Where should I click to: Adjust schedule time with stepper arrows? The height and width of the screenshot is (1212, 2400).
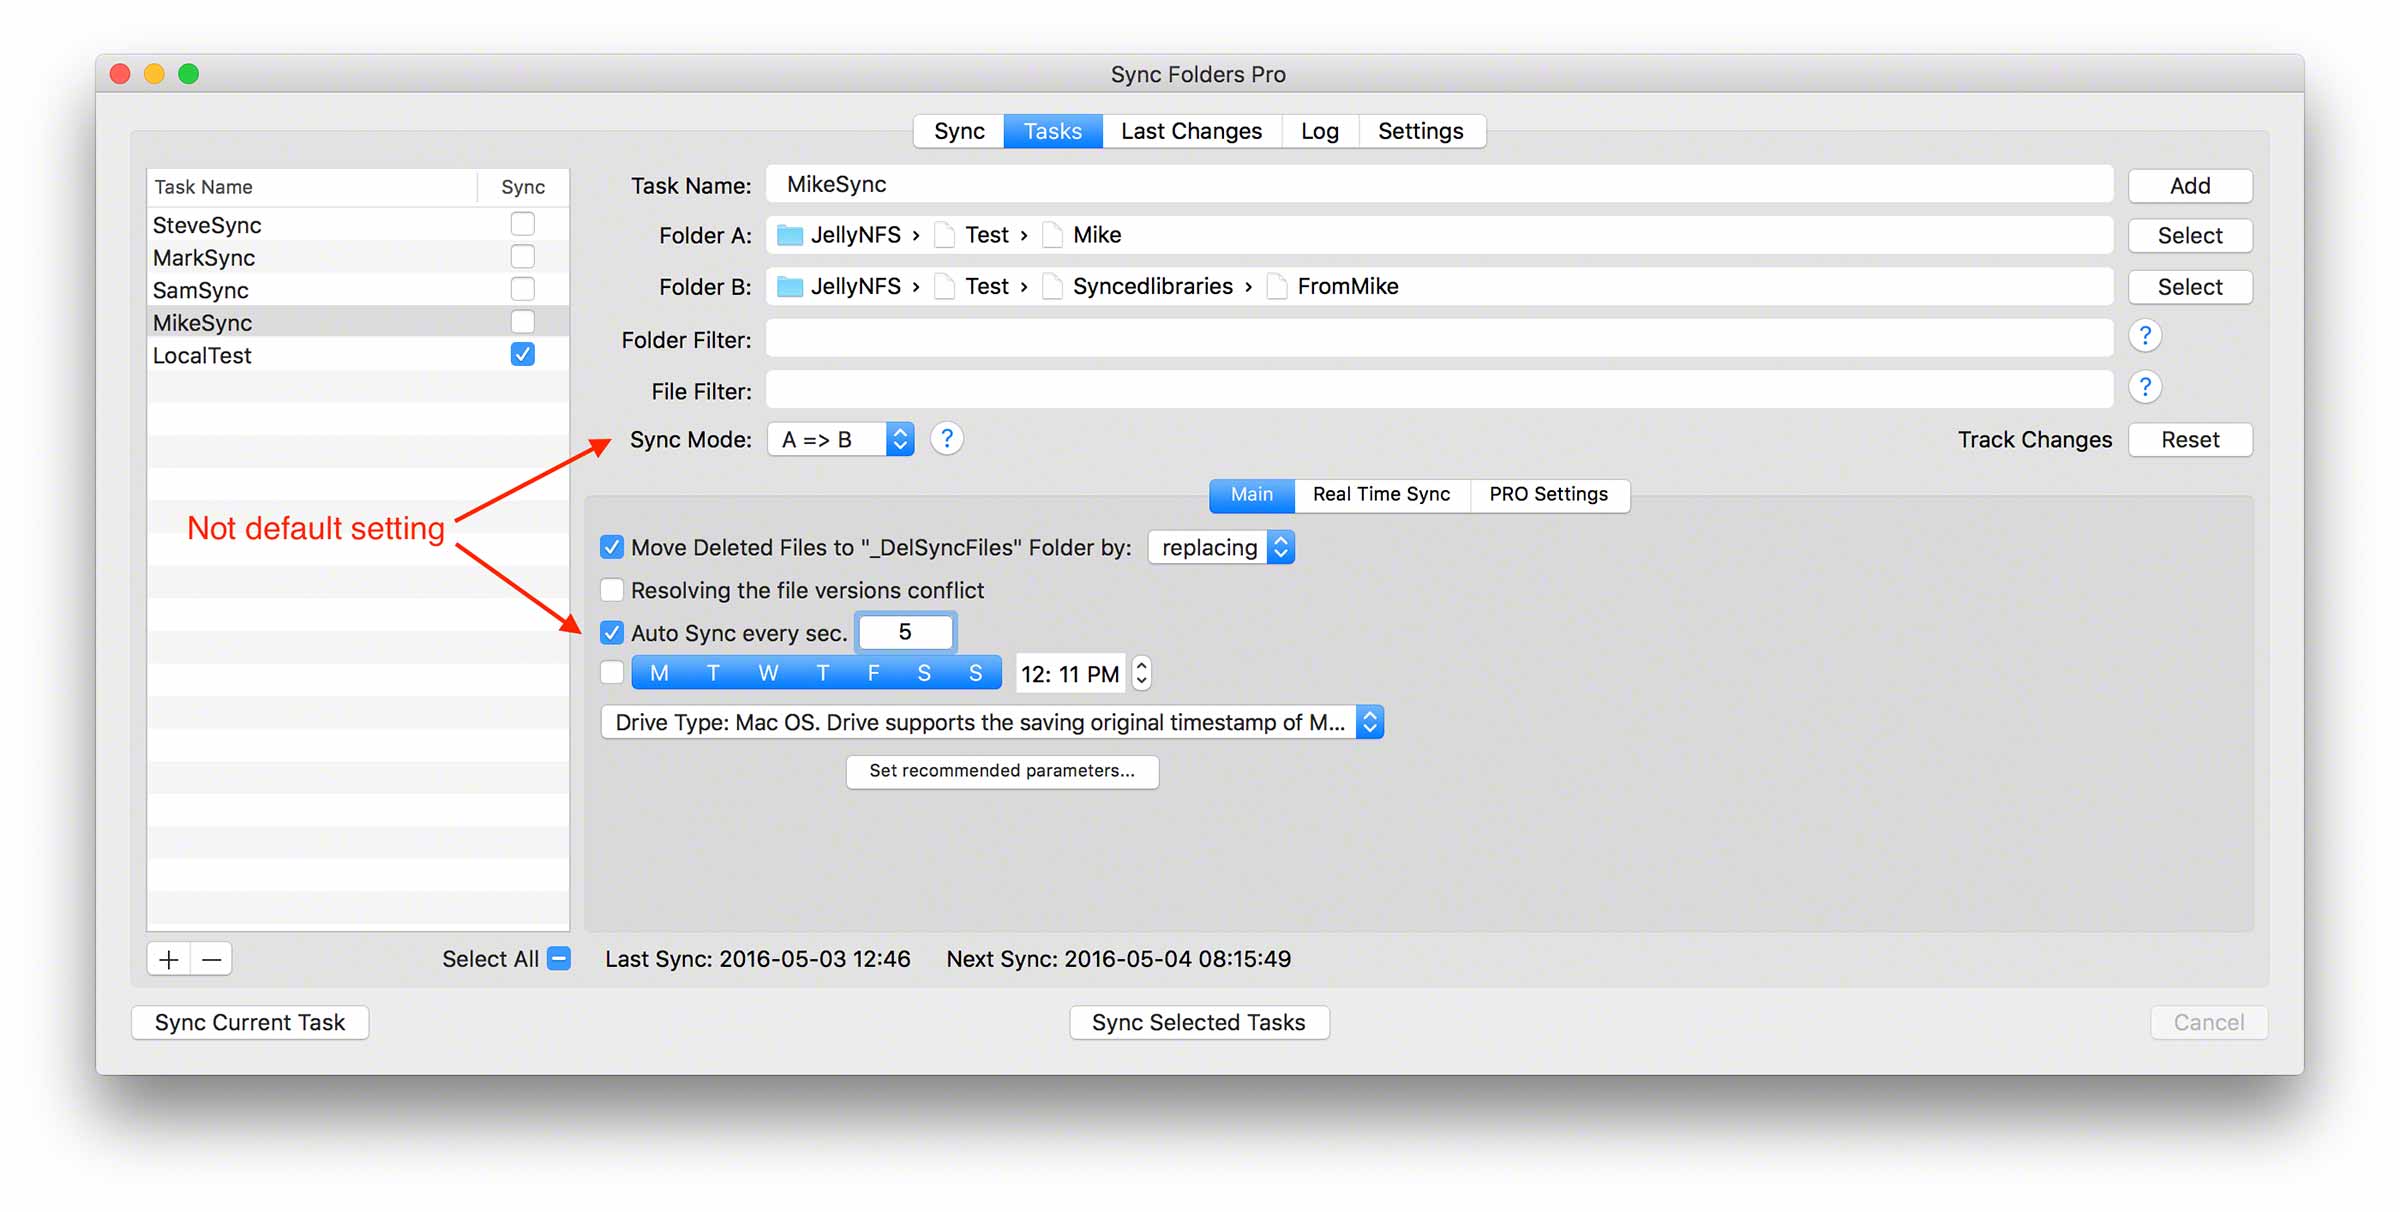click(x=1141, y=673)
